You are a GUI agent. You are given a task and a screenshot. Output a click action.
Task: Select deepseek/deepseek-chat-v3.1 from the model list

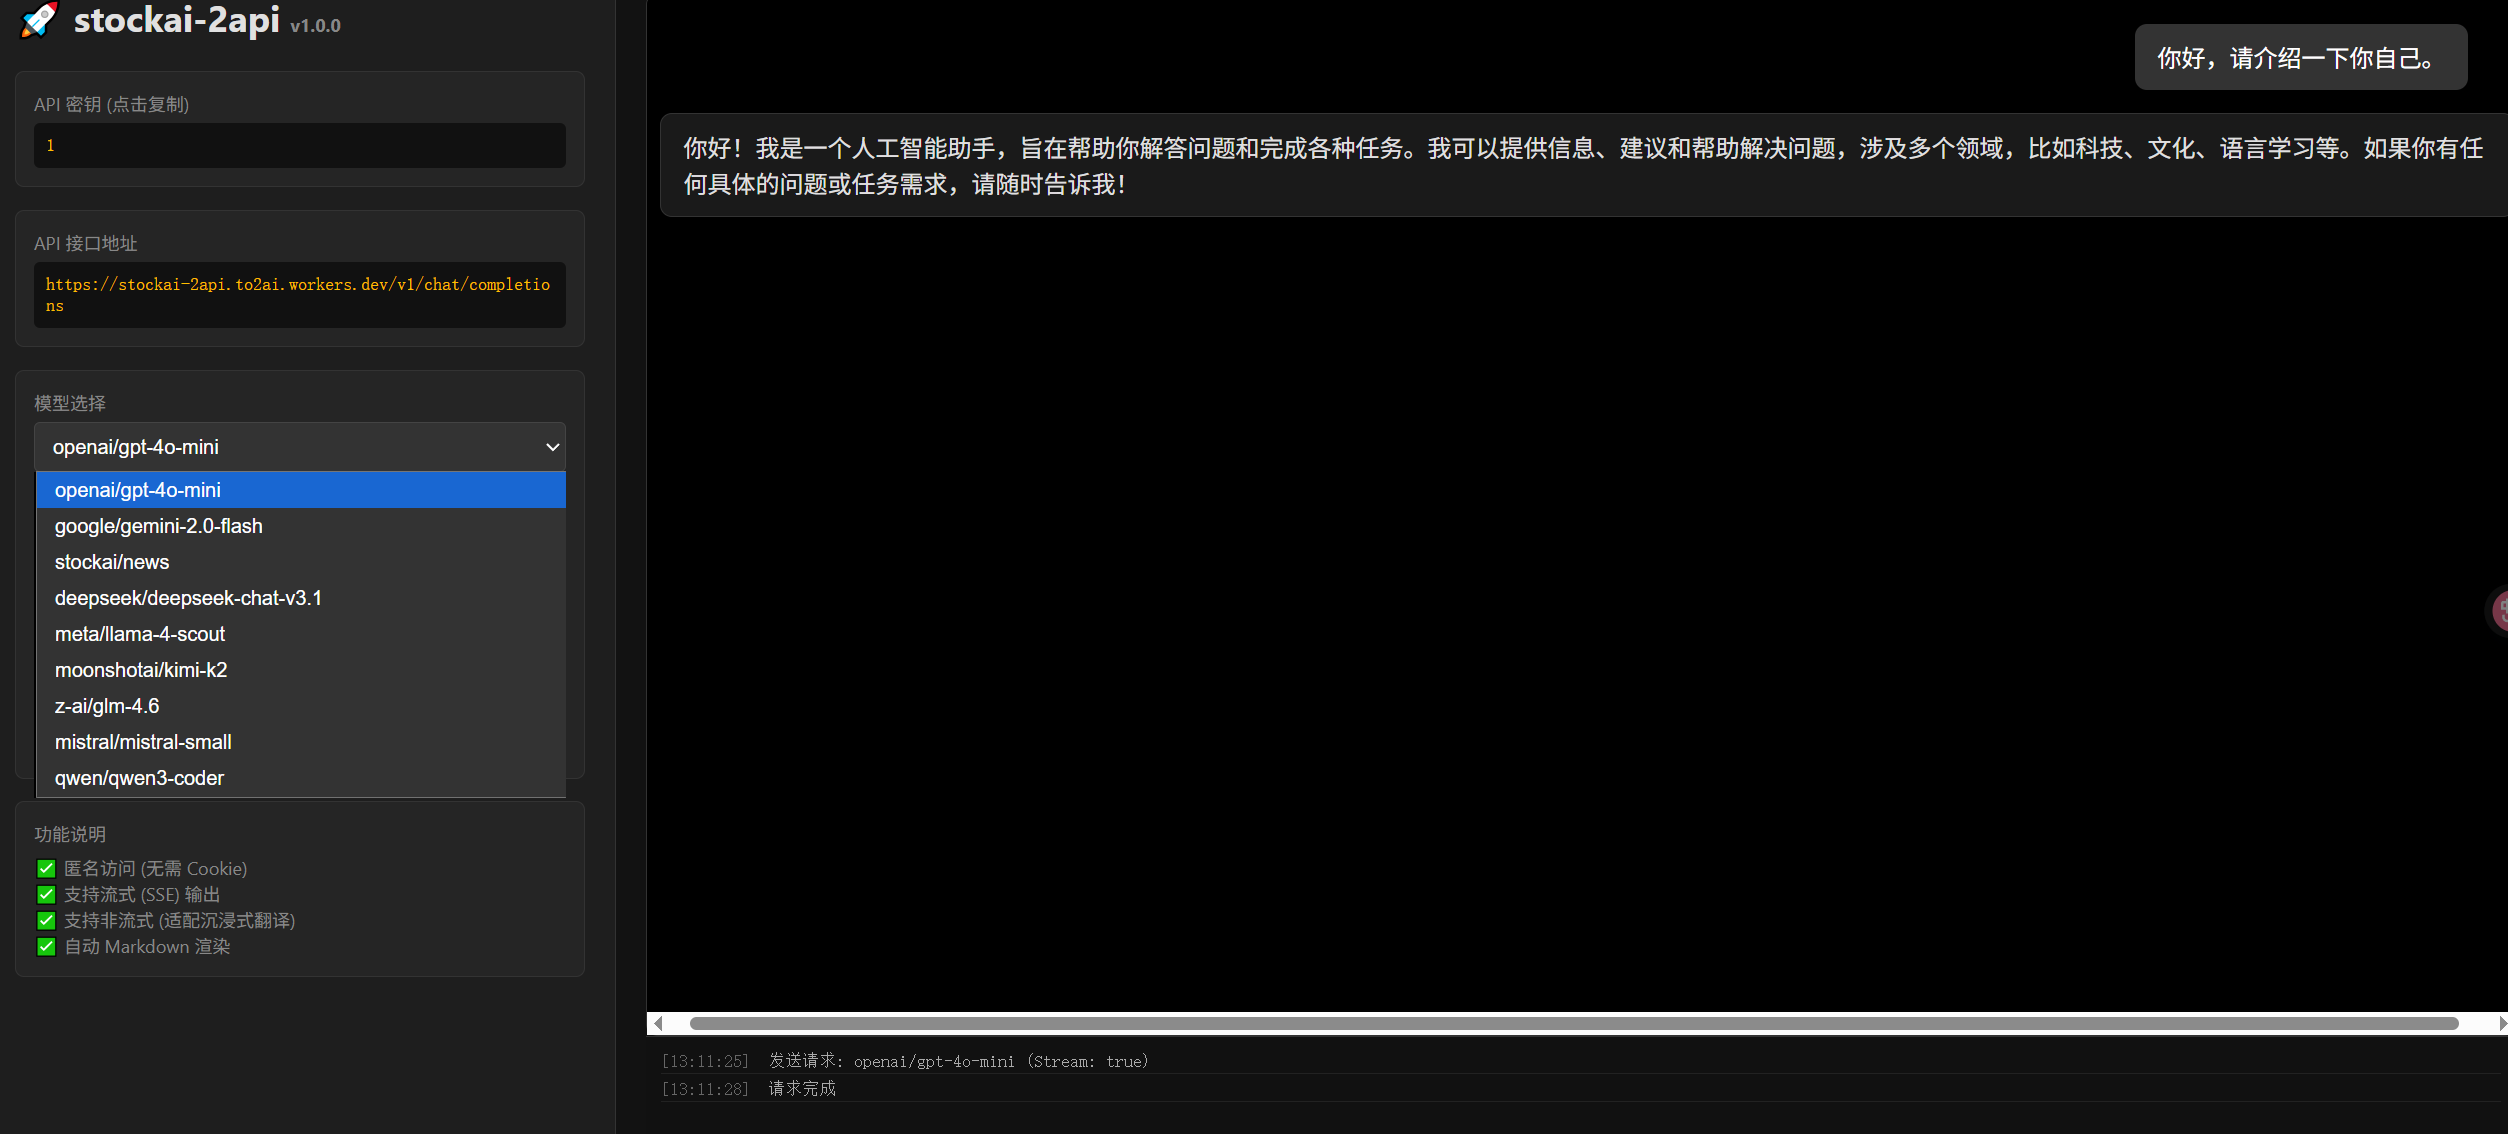[x=188, y=598]
